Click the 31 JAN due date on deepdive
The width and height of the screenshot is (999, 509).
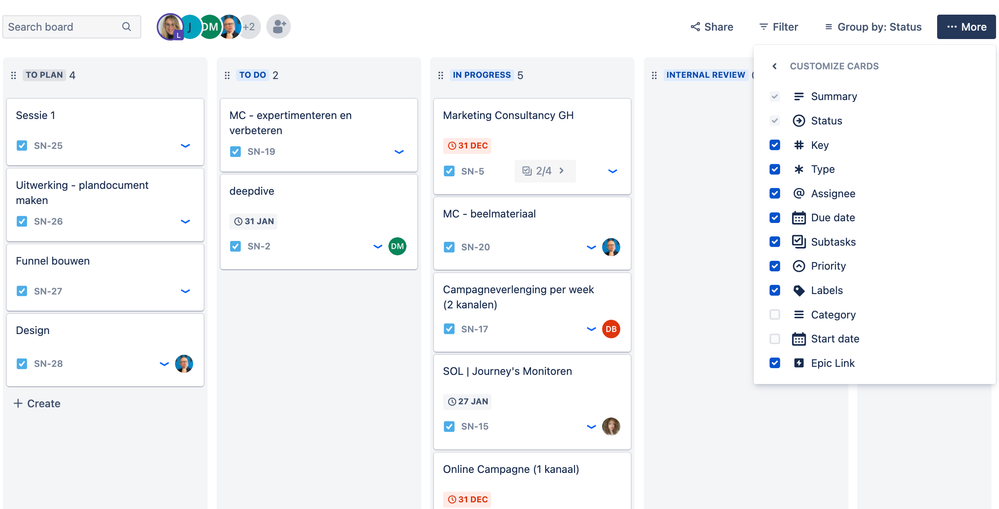click(x=254, y=221)
